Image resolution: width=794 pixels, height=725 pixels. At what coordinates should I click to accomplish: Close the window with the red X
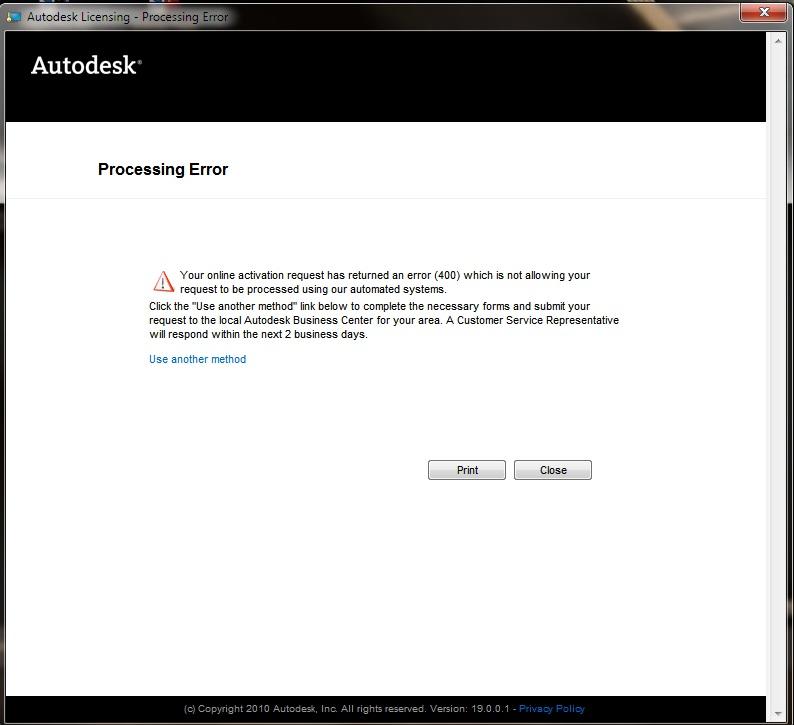(x=767, y=13)
